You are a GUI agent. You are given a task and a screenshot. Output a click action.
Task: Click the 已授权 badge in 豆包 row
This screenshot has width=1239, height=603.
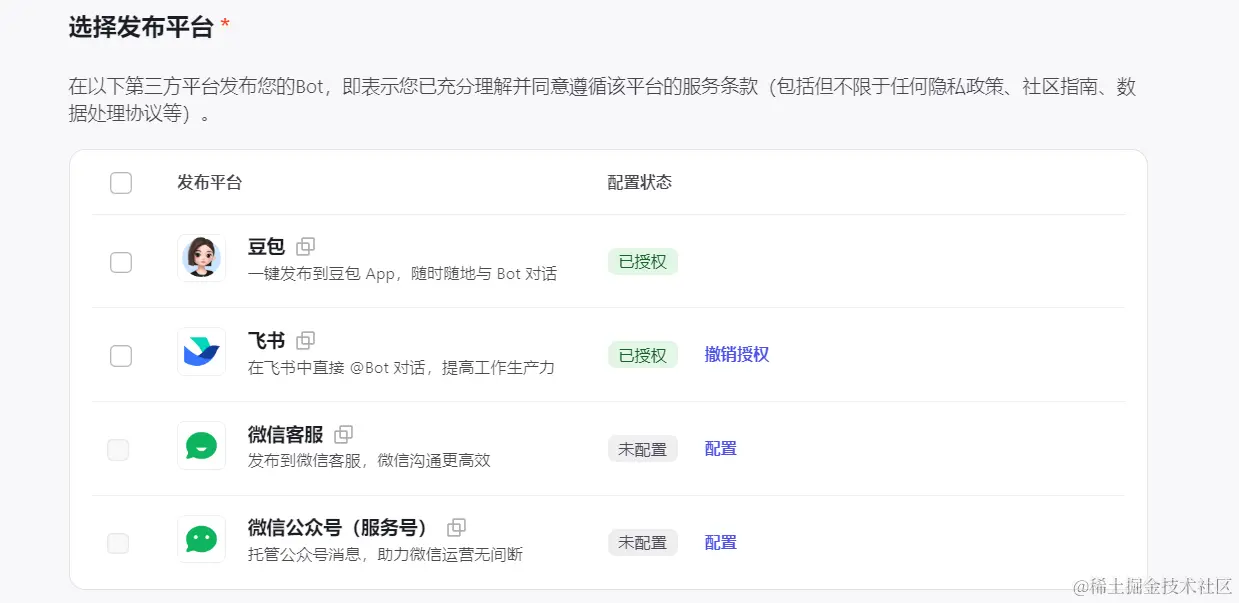[643, 262]
